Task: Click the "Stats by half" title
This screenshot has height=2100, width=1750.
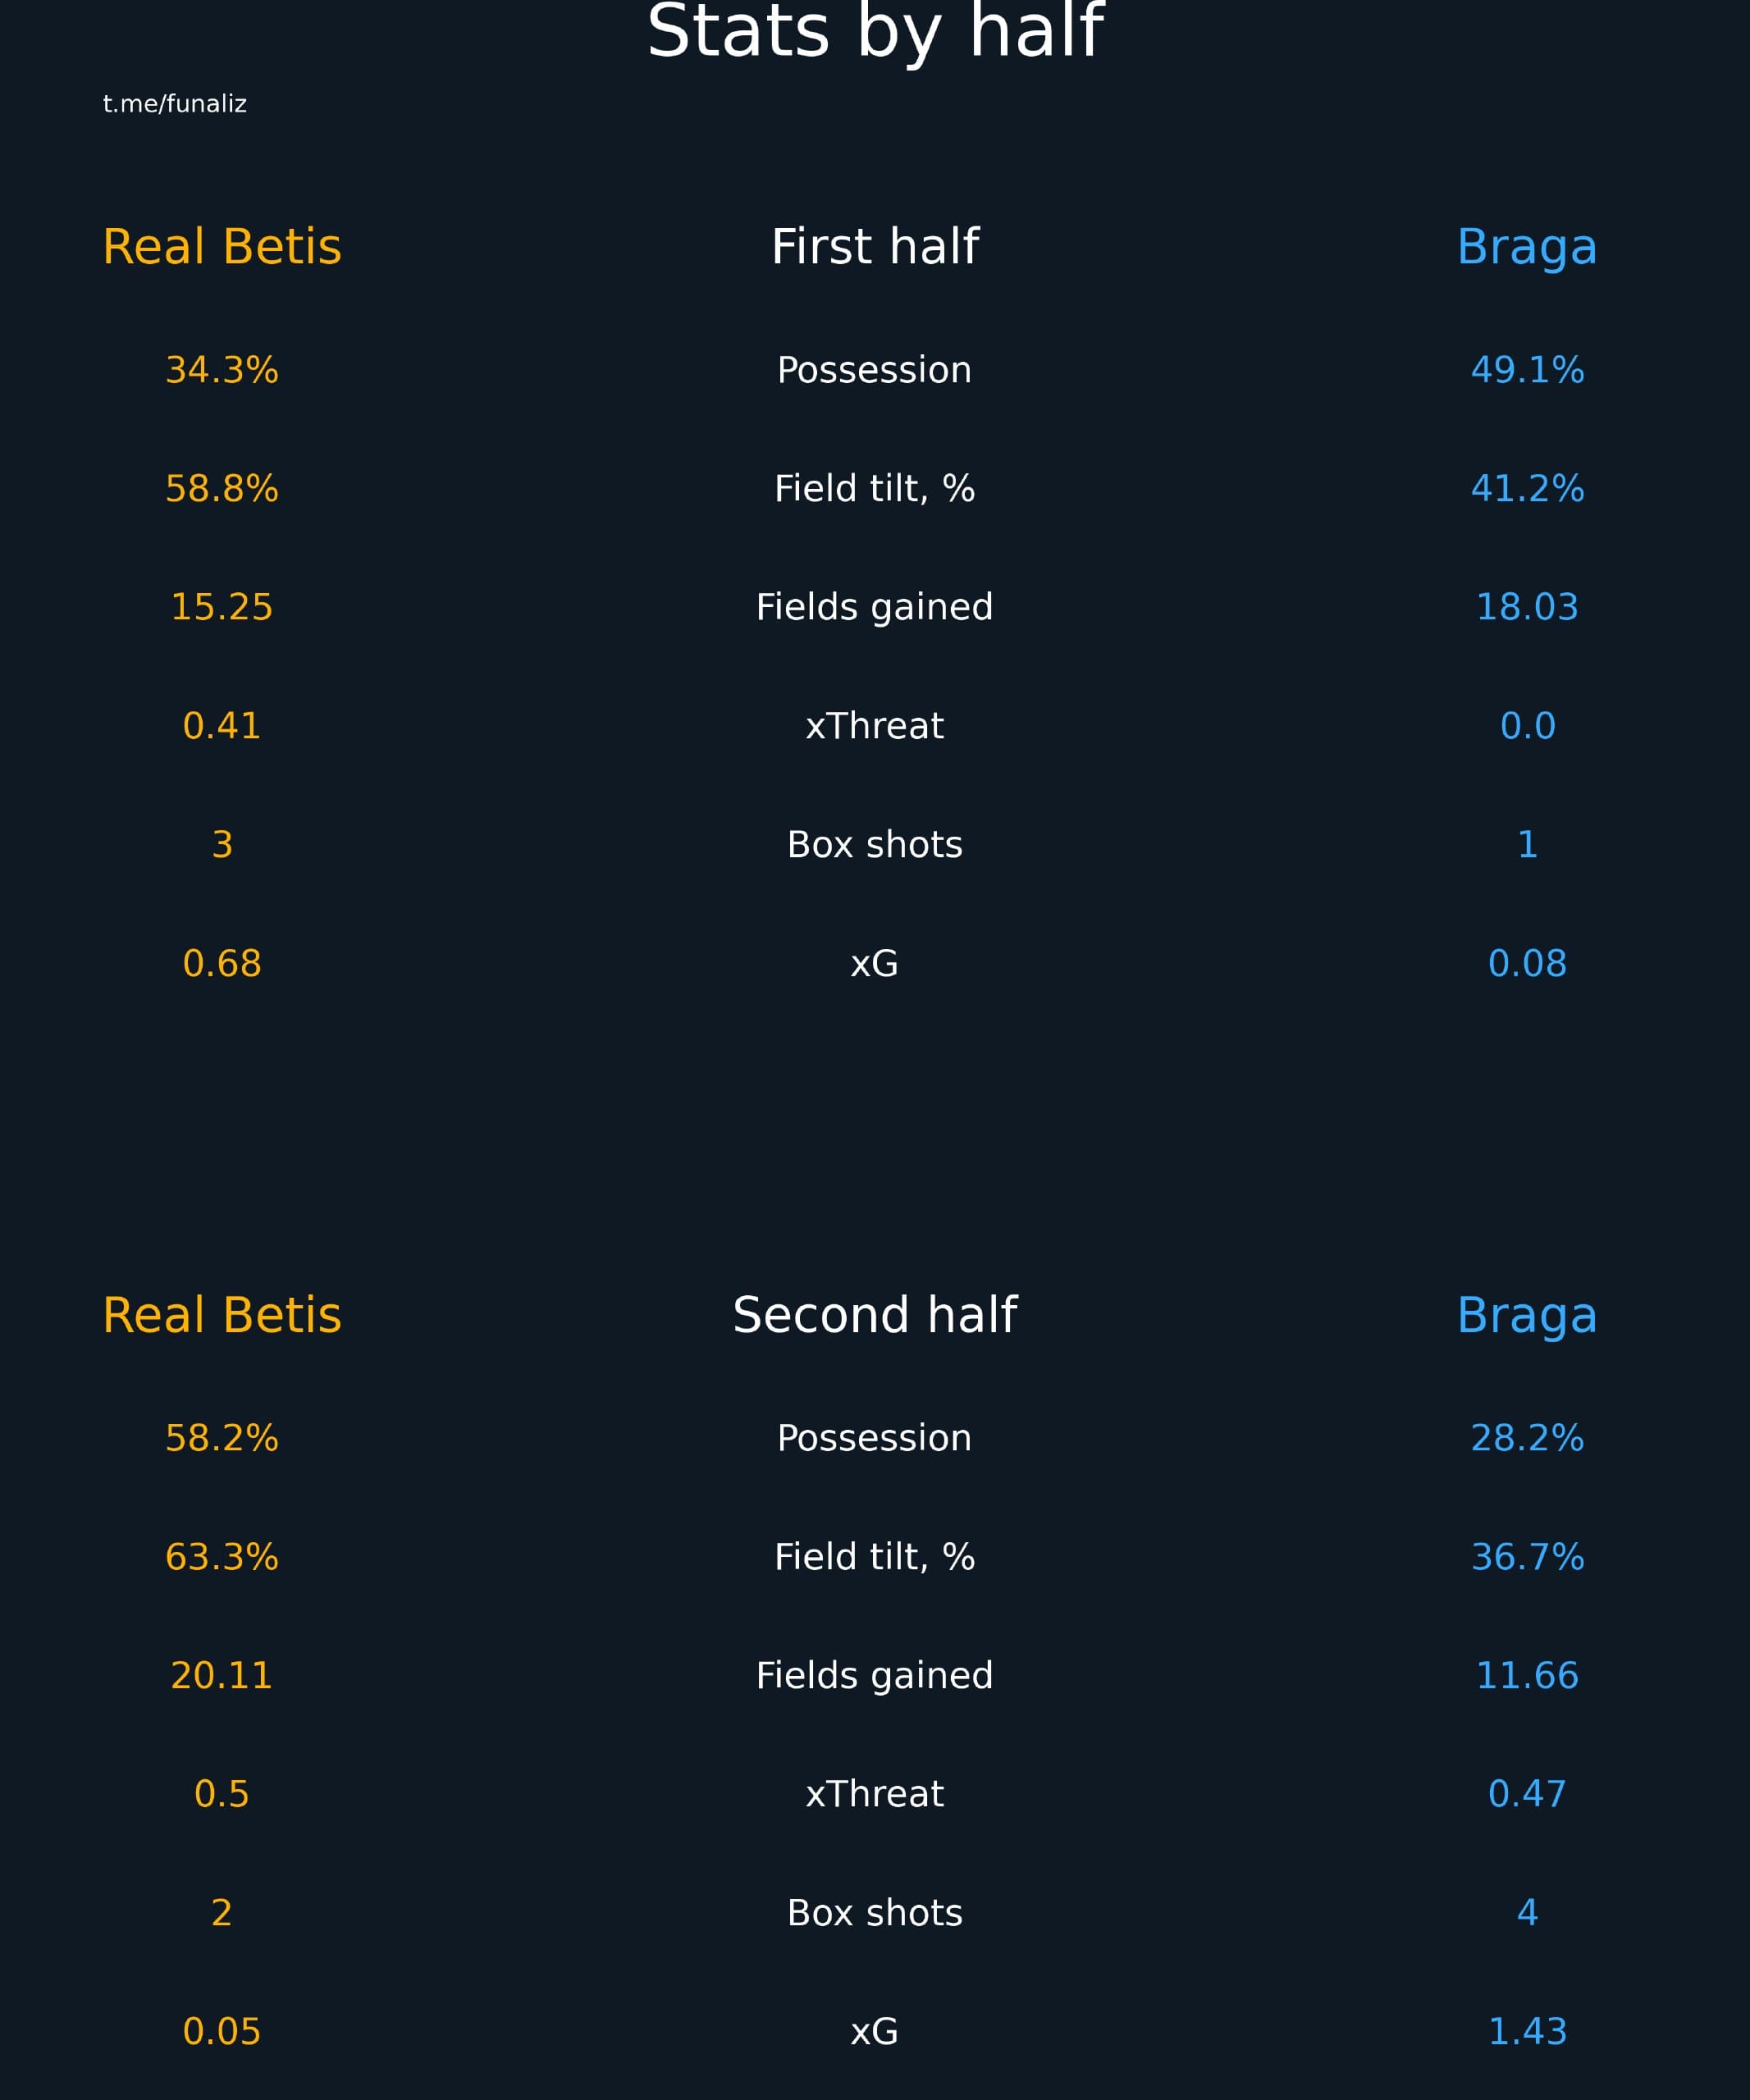Action: (x=875, y=32)
